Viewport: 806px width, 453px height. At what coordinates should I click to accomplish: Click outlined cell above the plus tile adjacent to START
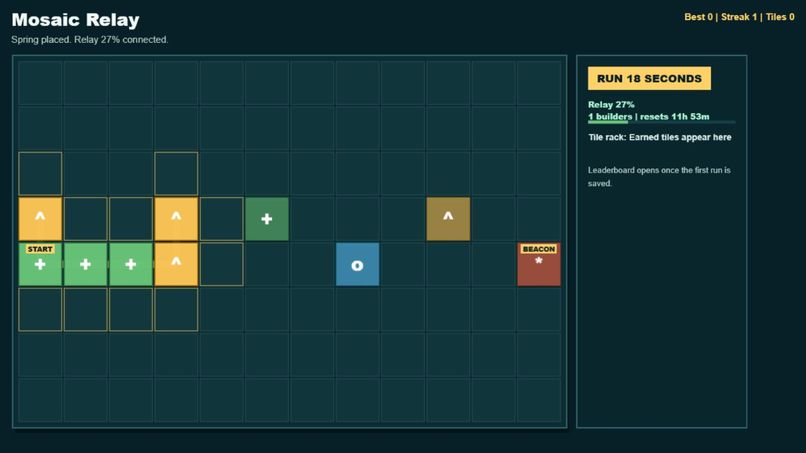(85, 219)
